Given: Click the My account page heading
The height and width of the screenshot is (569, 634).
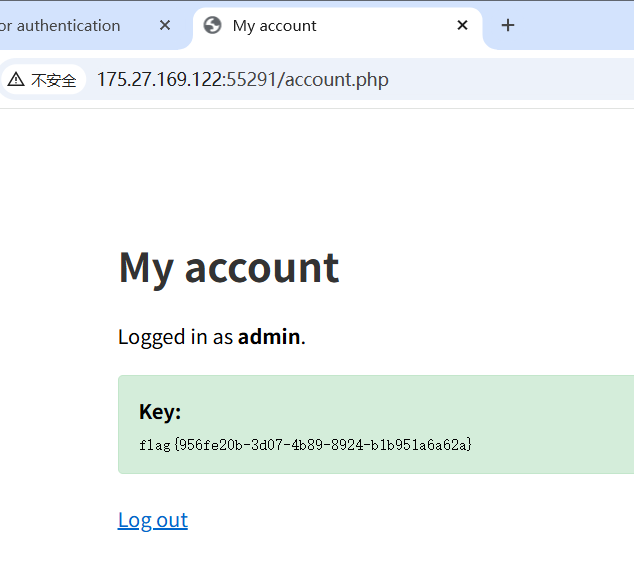Looking at the screenshot, I should pyautogui.click(x=229, y=268).
